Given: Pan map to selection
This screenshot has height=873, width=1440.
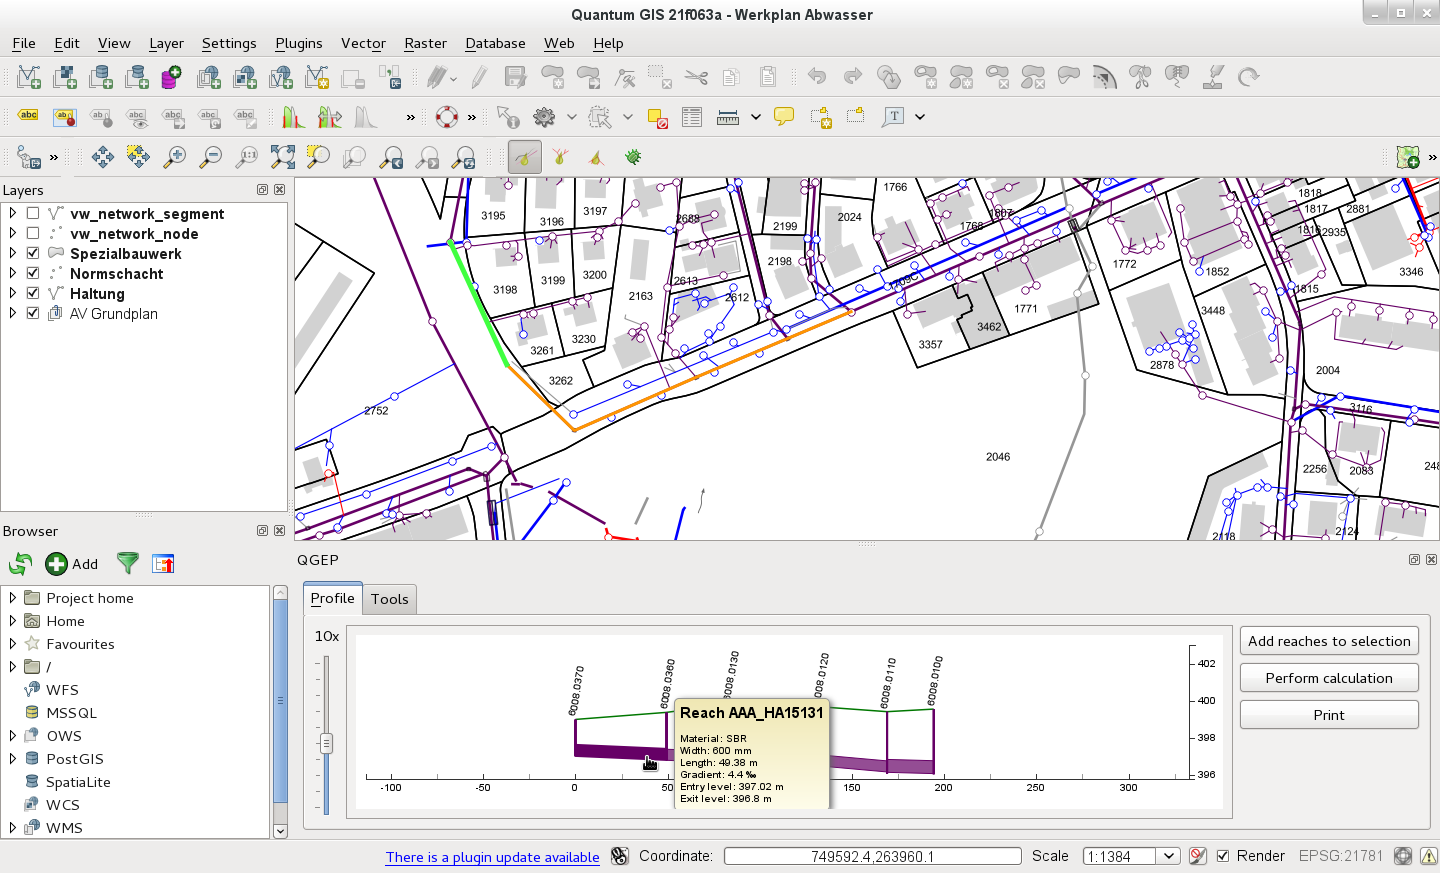Looking at the screenshot, I should [x=138, y=157].
